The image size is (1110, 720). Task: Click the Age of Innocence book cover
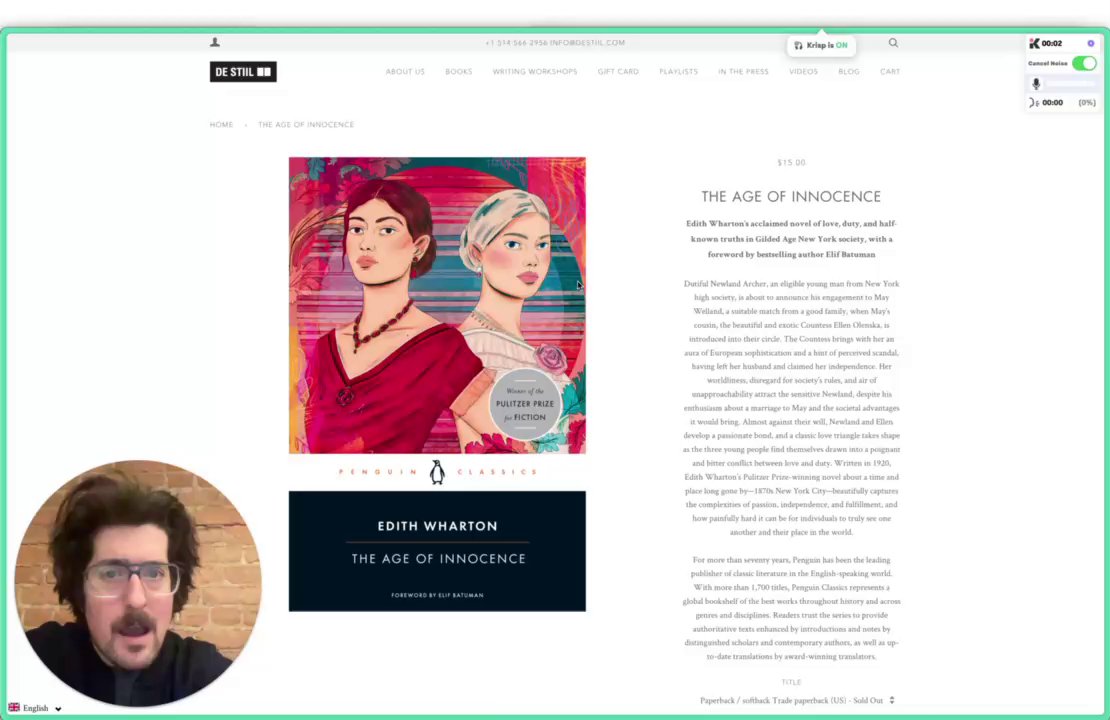pos(437,384)
